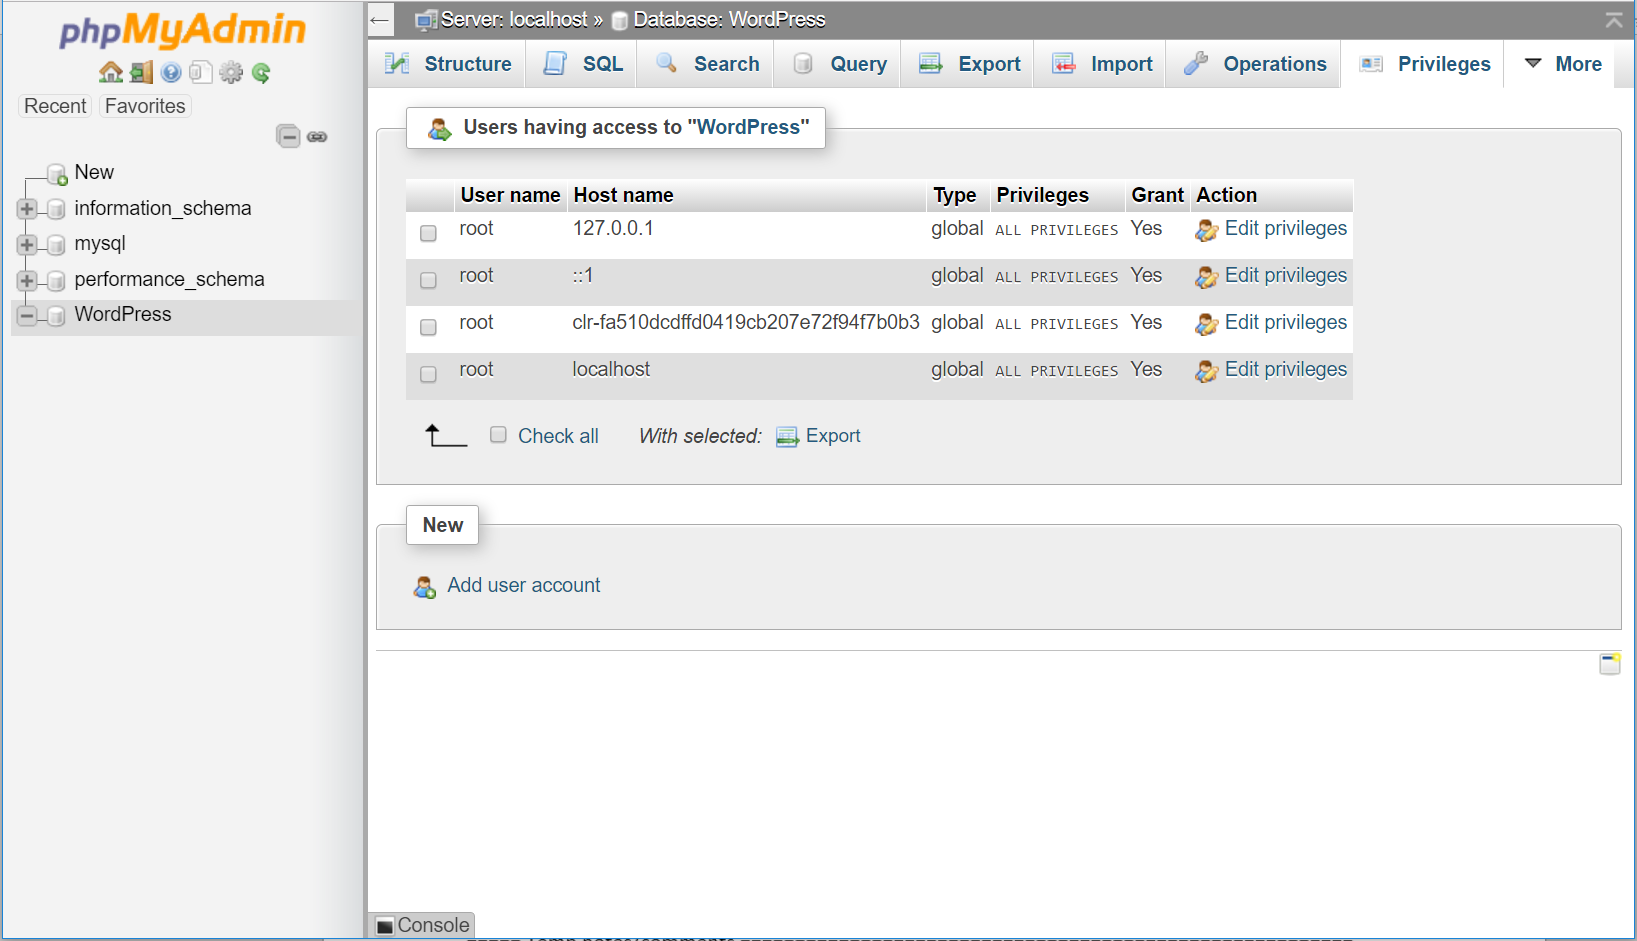Open the Query tab

coord(839,64)
